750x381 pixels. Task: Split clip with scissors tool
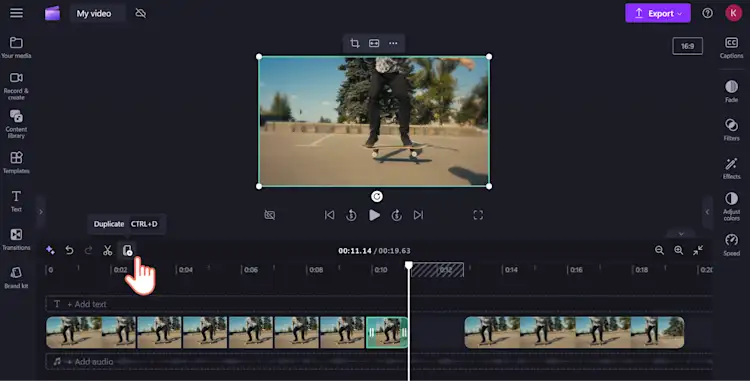(108, 250)
